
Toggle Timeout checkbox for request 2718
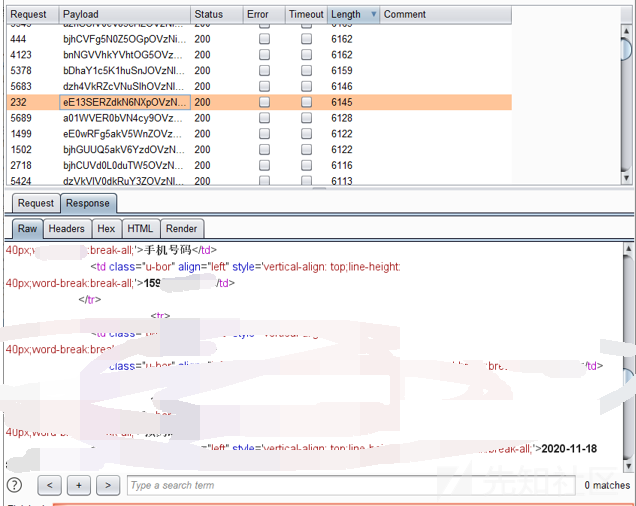(x=306, y=165)
